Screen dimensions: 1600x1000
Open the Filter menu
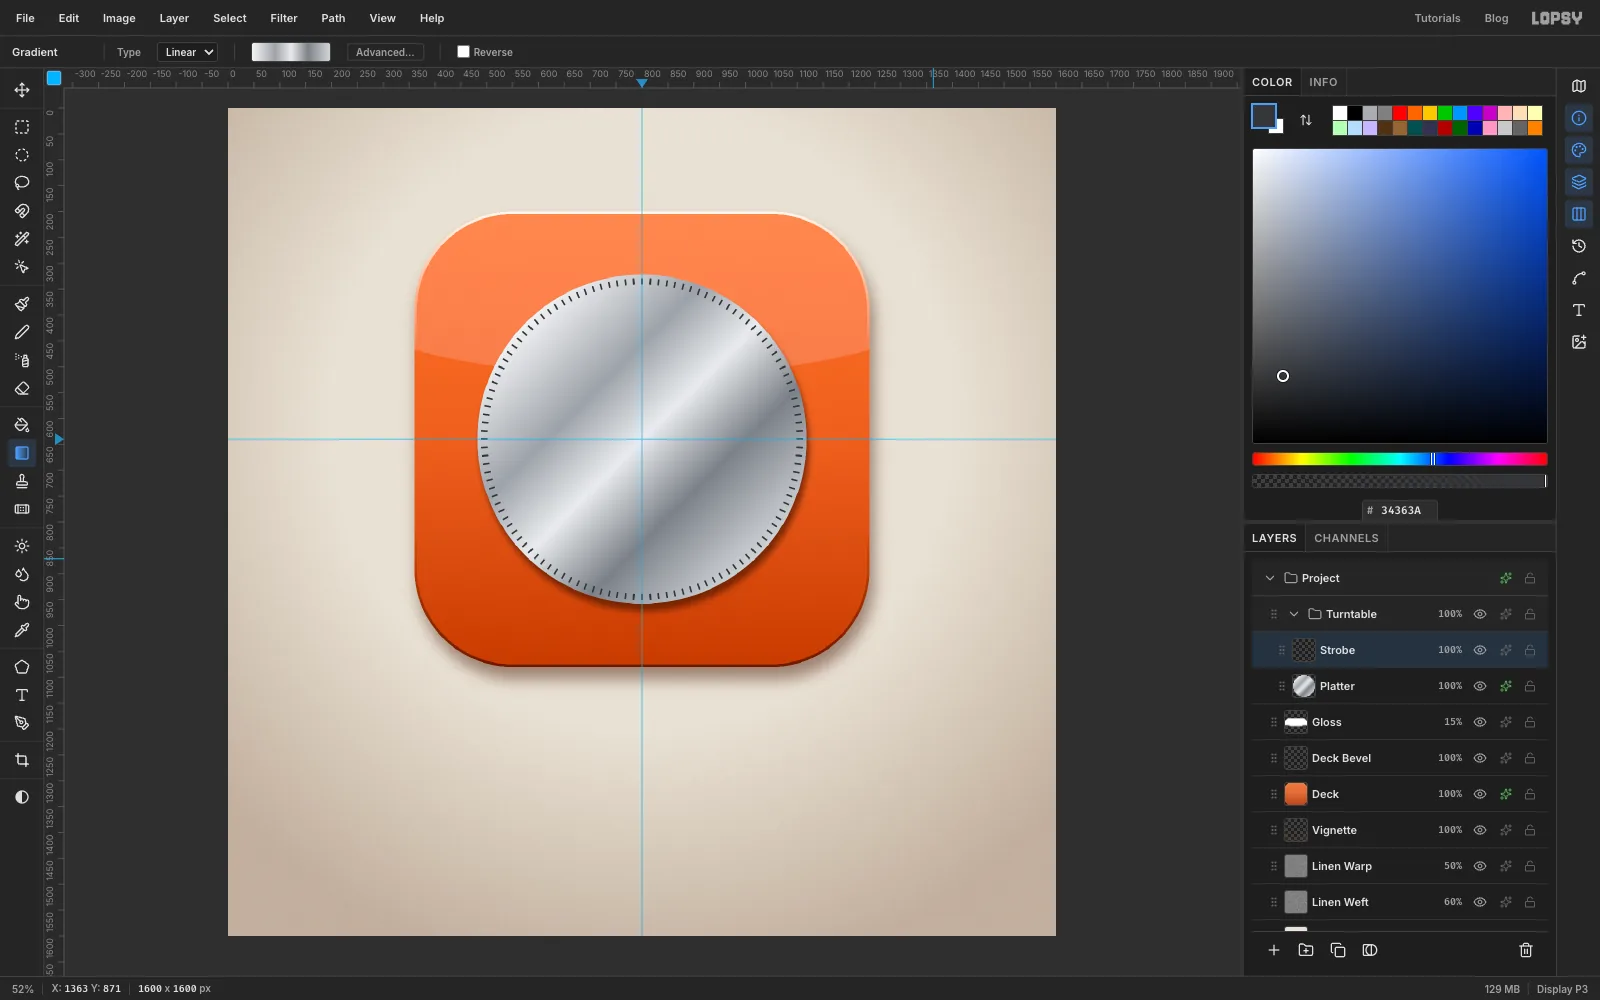pyautogui.click(x=284, y=18)
